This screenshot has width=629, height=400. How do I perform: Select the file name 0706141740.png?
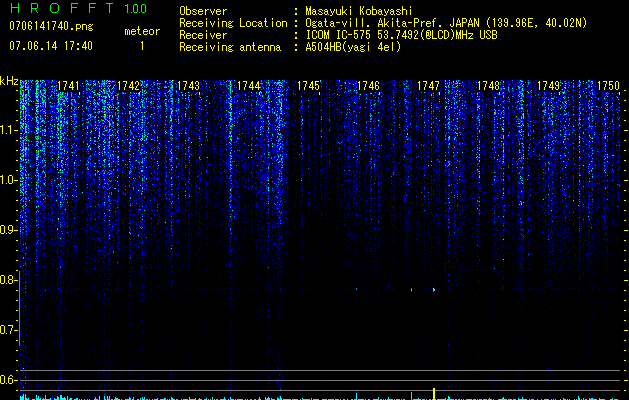51,26
